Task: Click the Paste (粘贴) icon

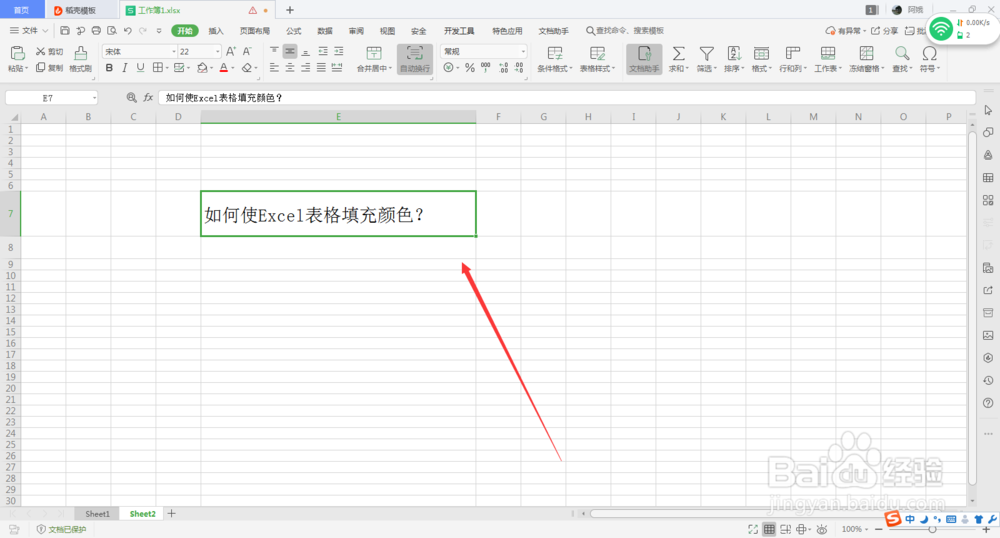Action: pyautogui.click(x=17, y=54)
